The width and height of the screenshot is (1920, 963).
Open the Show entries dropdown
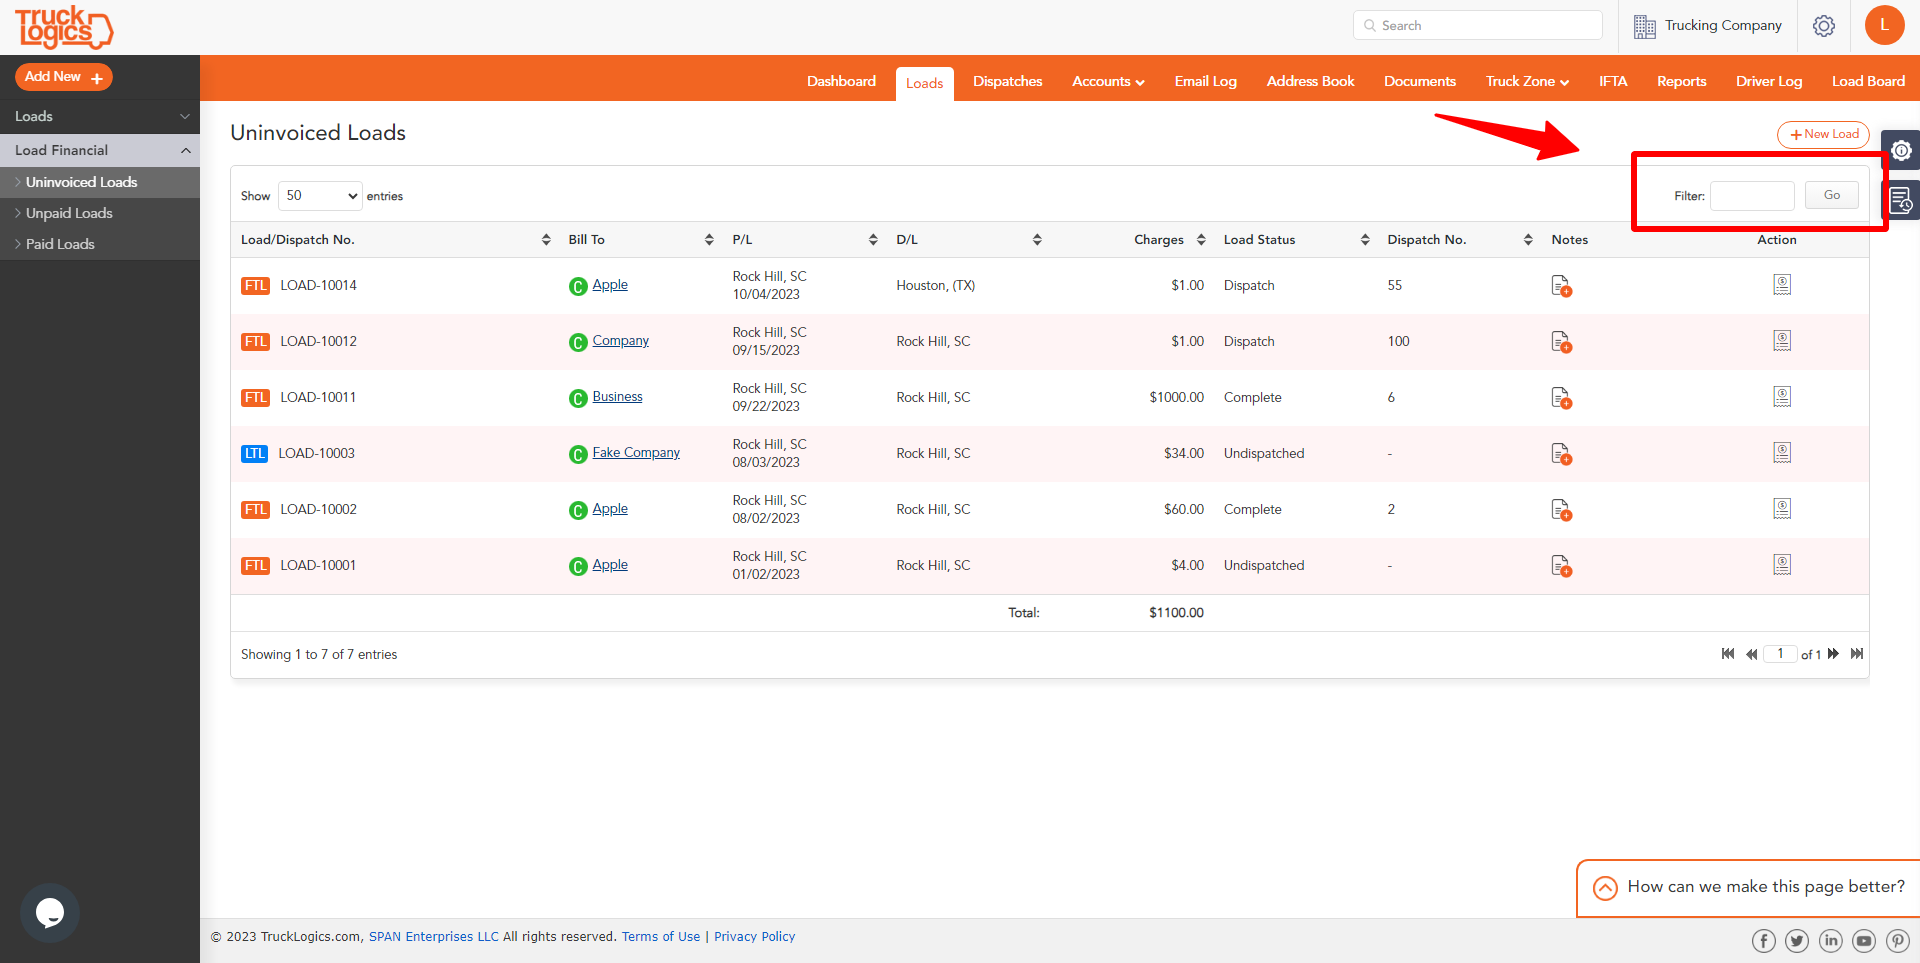coord(319,195)
